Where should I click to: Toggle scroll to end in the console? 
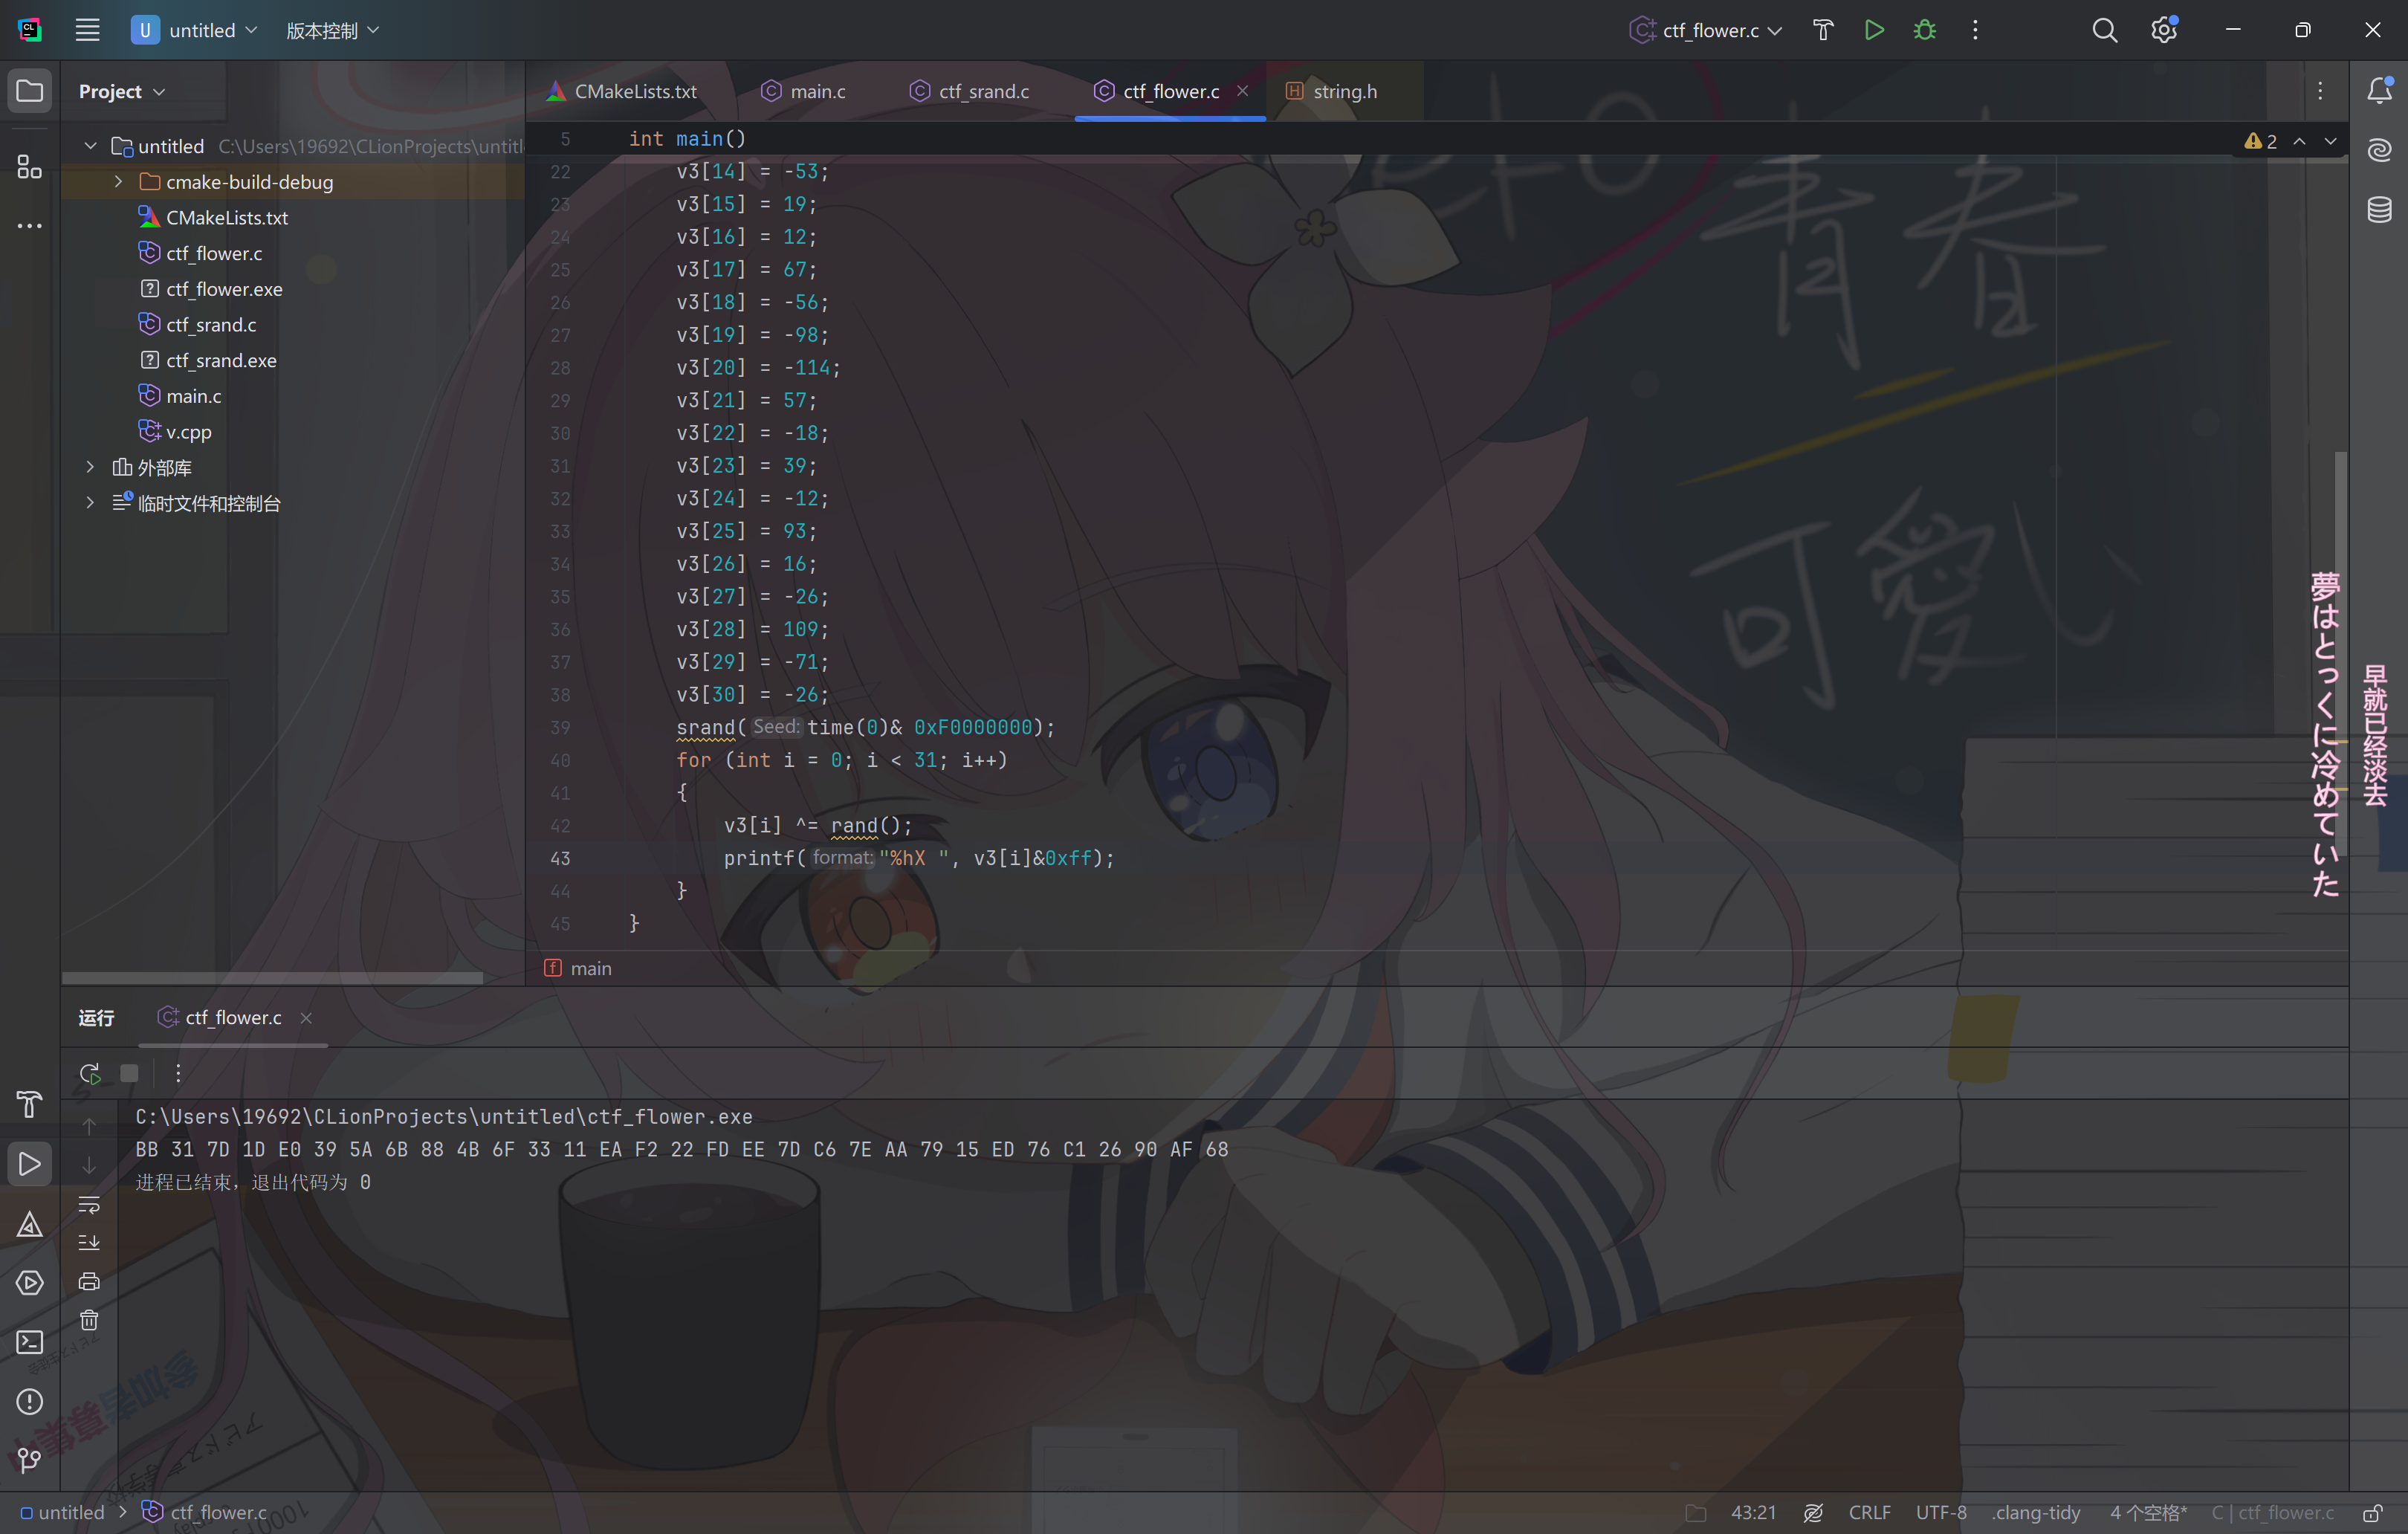[x=89, y=1243]
